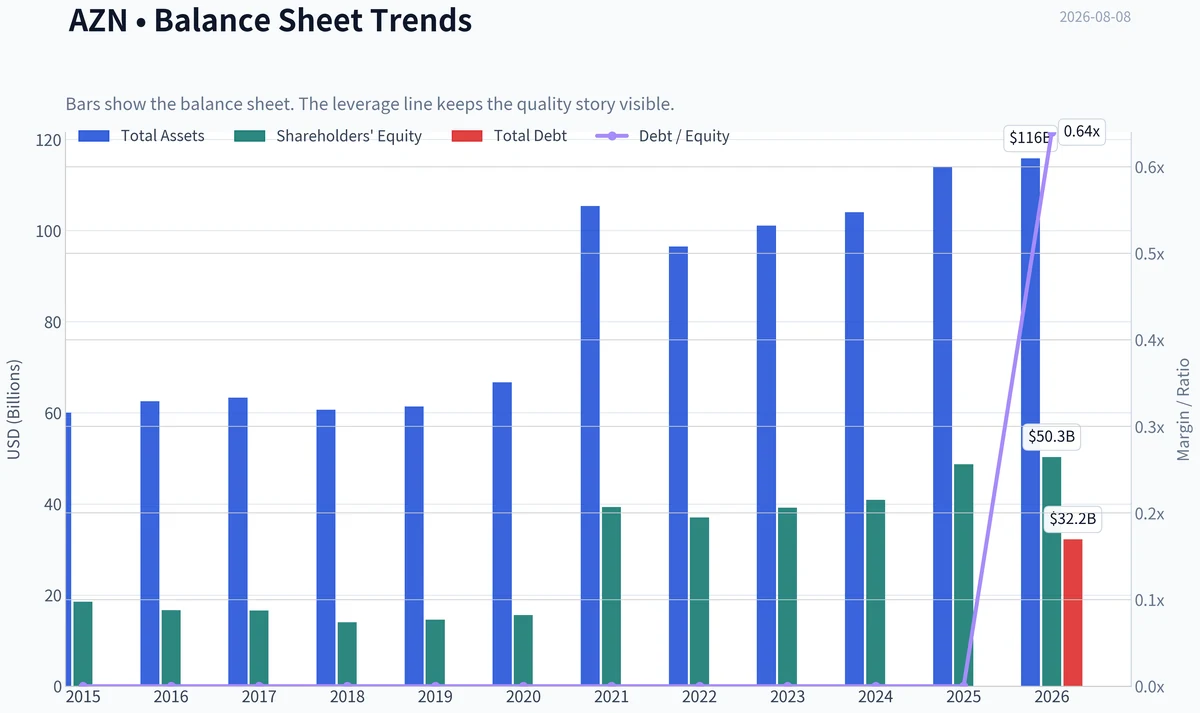This screenshot has height=713, width=1200.
Task: Click the 40 tick on the USD axis
Action: pyautogui.click(x=51, y=505)
